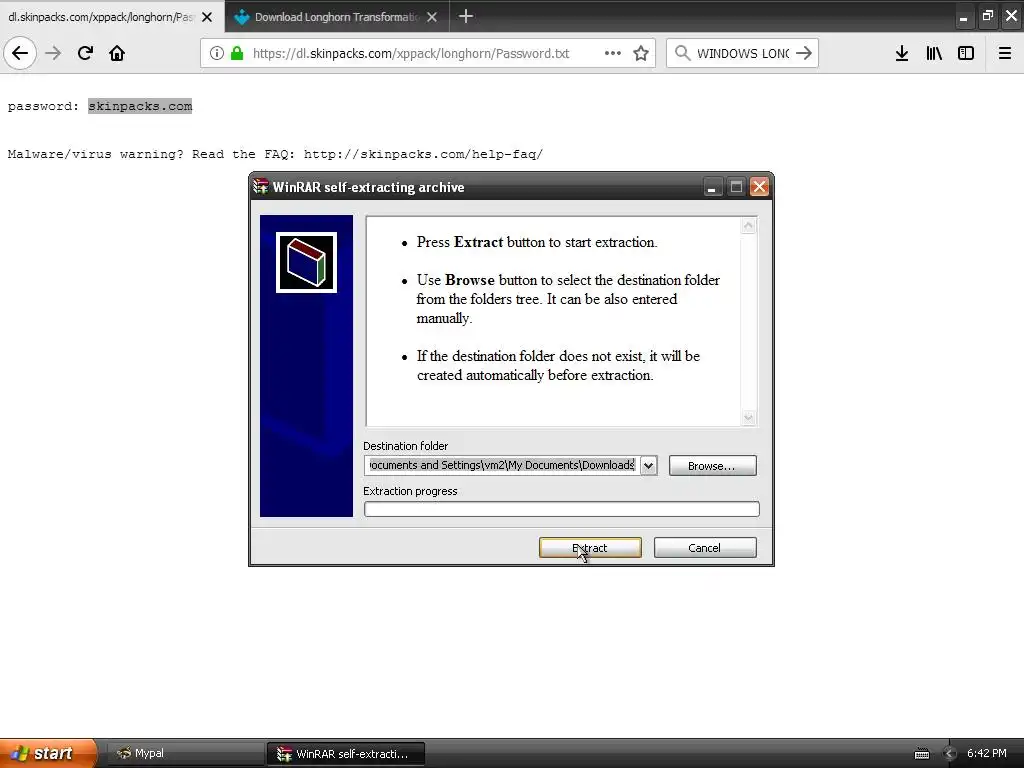Click the 6:42 PM clock
This screenshot has height=768, width=1024.
point(986,753)
